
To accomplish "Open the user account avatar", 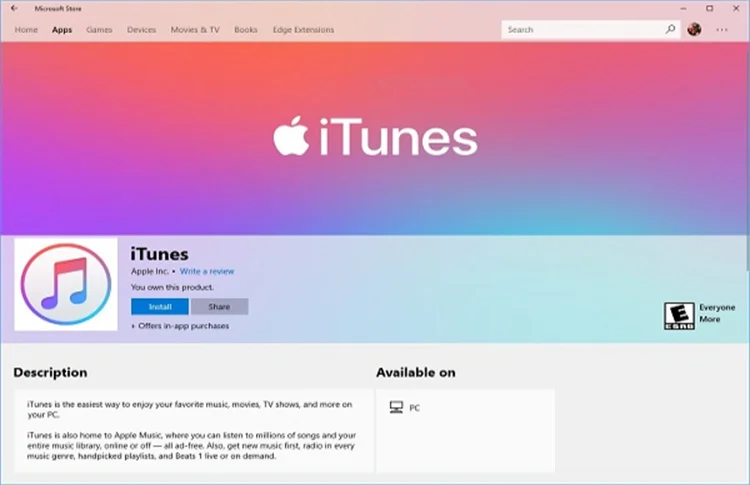I will pyautogui.click(x=694, y=29).
